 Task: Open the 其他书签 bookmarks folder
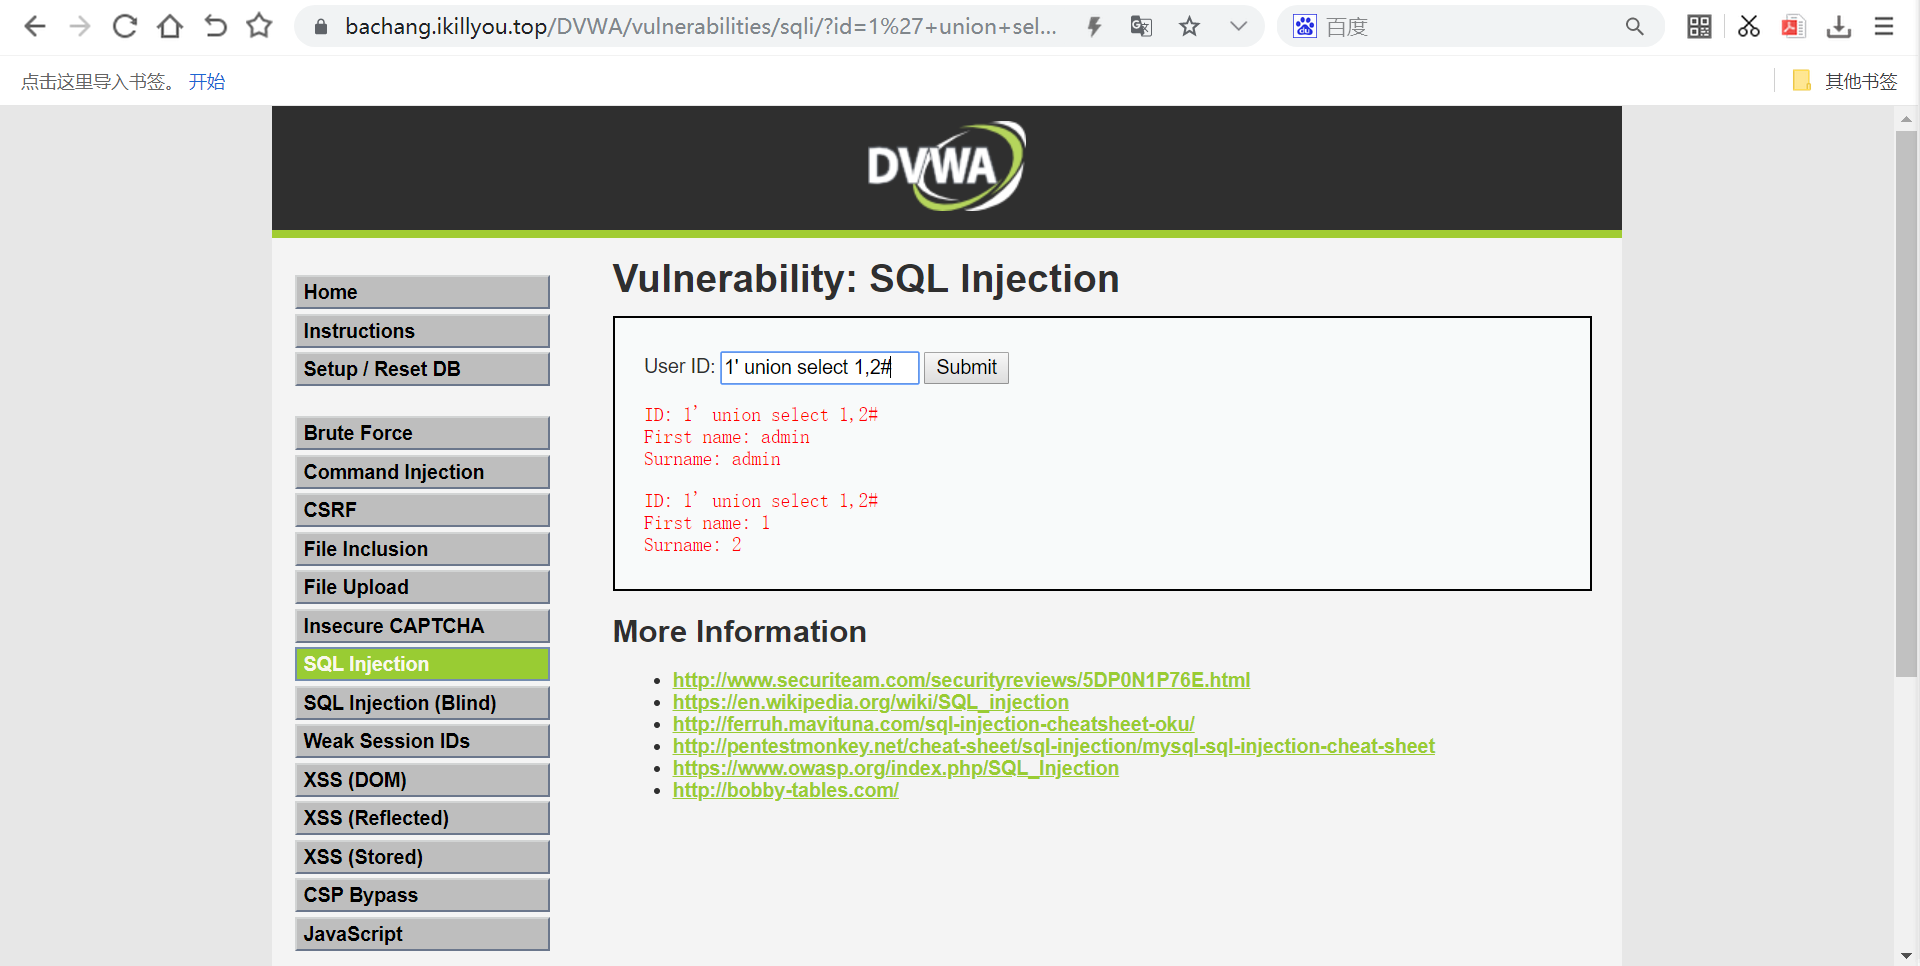pos(1845,81)
